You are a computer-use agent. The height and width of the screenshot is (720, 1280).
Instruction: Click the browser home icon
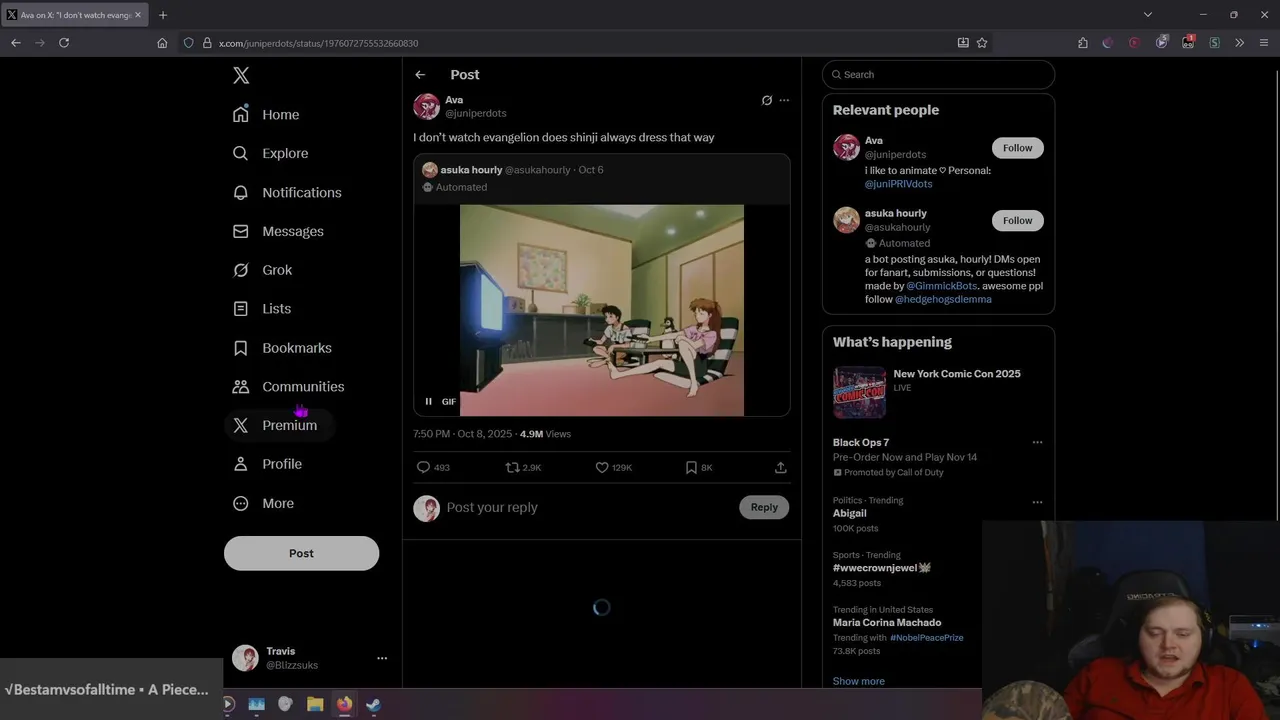coord(162,43)
